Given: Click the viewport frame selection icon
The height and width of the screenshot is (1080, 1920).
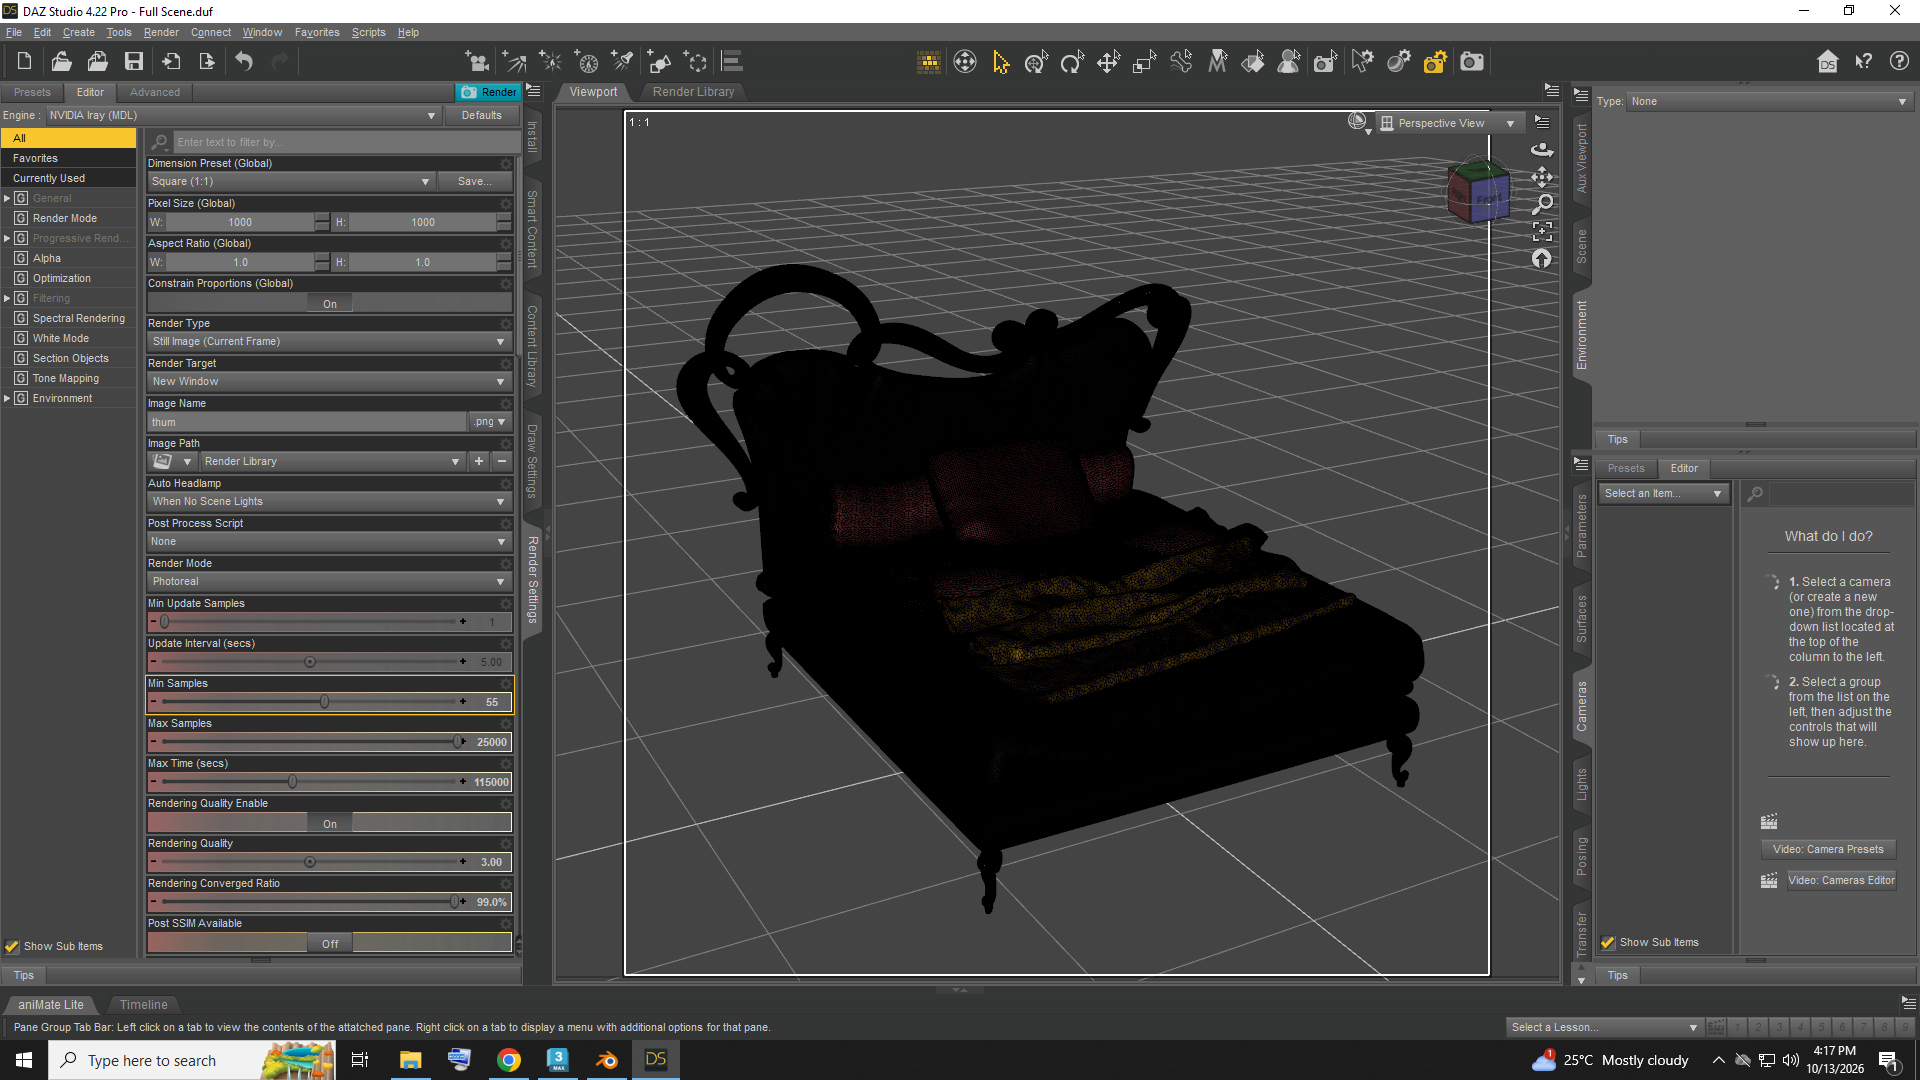Looking at the screenshot, I should pos(1542,231).
